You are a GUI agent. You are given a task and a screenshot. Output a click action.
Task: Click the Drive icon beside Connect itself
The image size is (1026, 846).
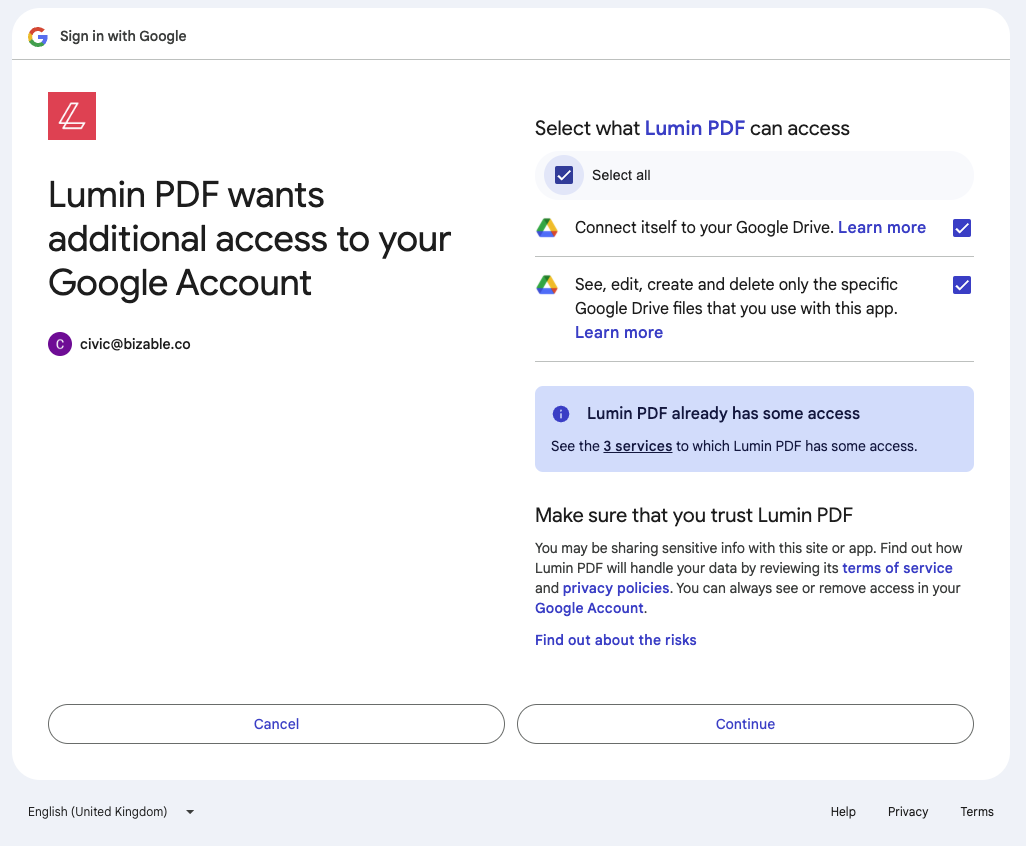pos(547,228)
